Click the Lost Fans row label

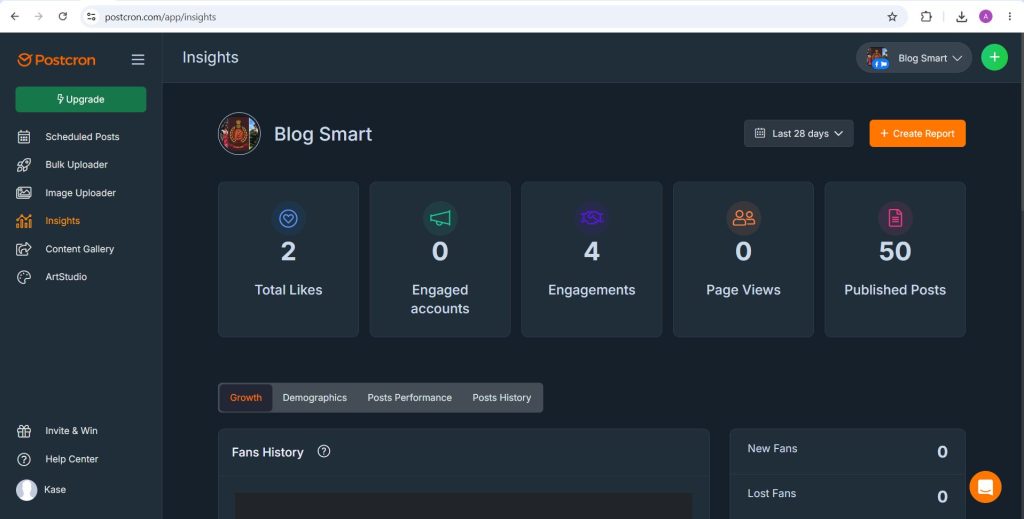(x=771, y=494)
